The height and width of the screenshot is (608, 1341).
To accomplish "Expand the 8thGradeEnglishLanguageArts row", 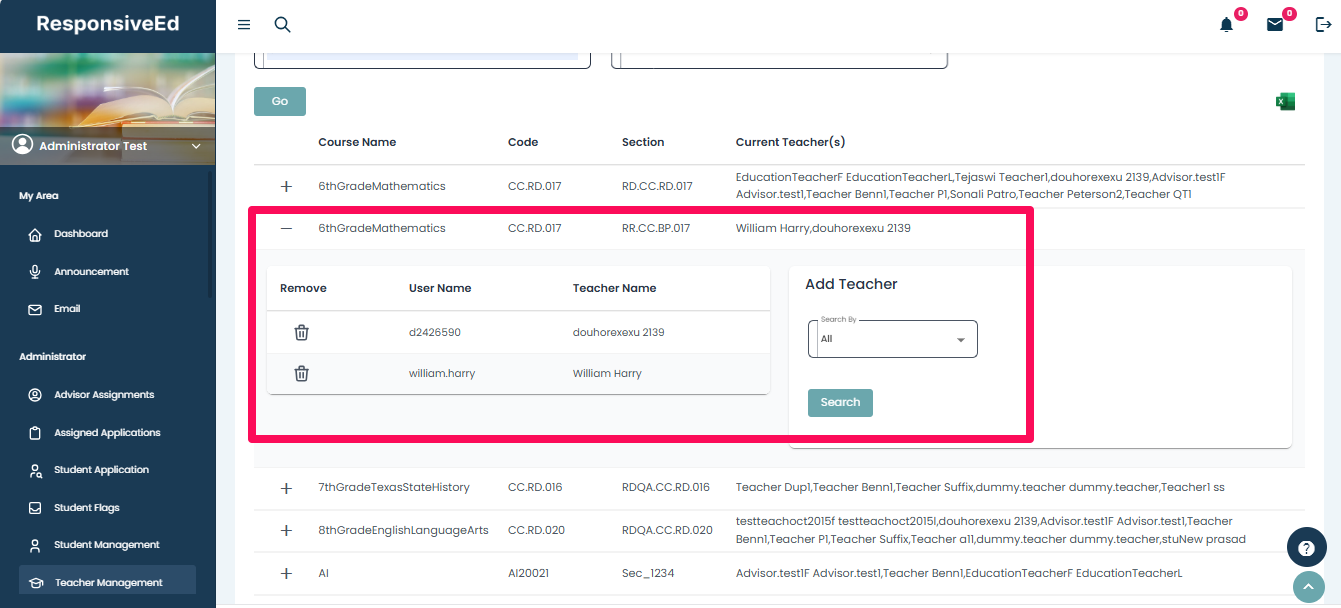I will (287, 530).
